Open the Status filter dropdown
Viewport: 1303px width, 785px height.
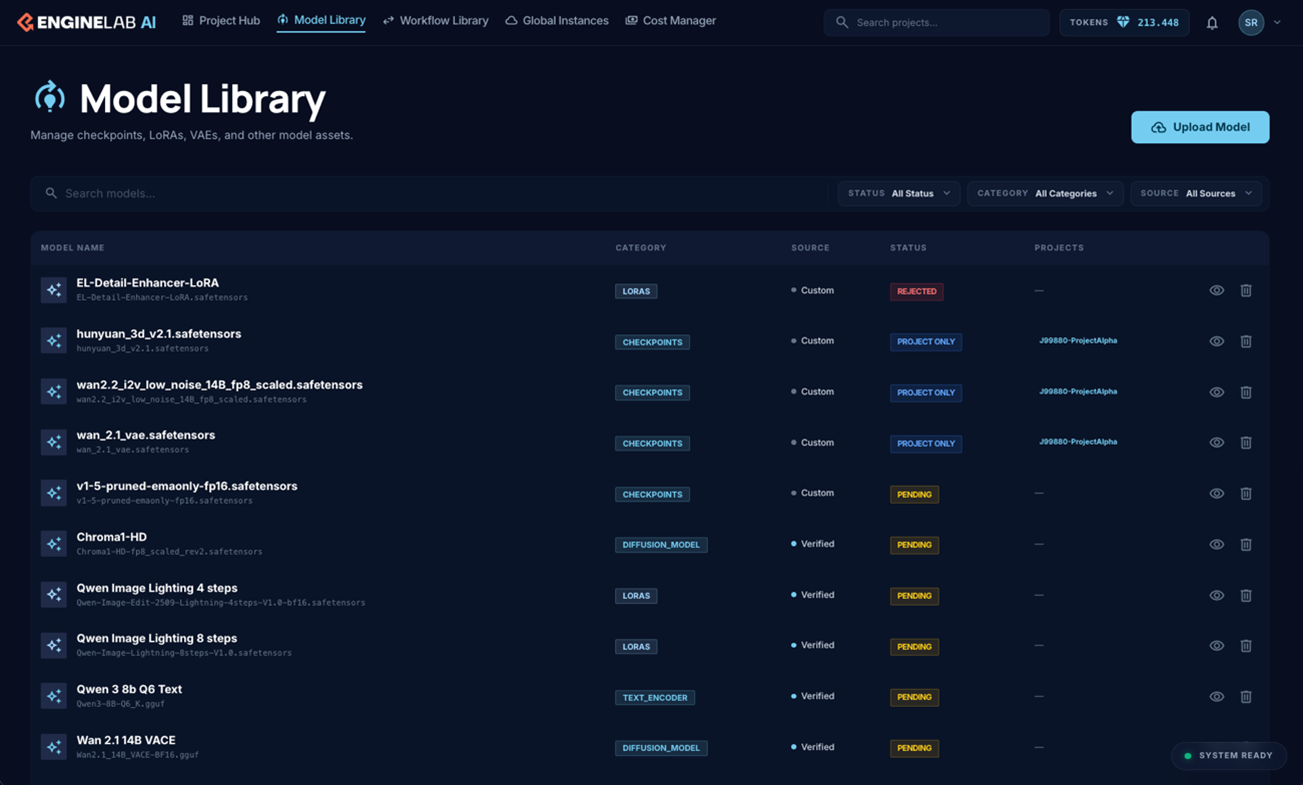tap(899, 193)
